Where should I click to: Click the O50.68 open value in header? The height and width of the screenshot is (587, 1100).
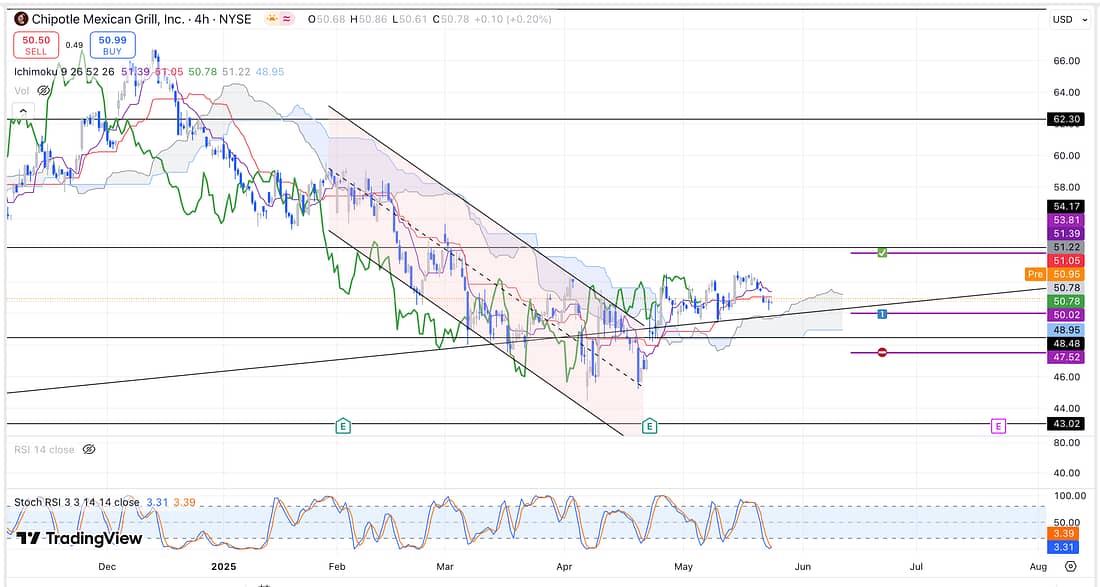pyautogui.click(x=326, y=19)
